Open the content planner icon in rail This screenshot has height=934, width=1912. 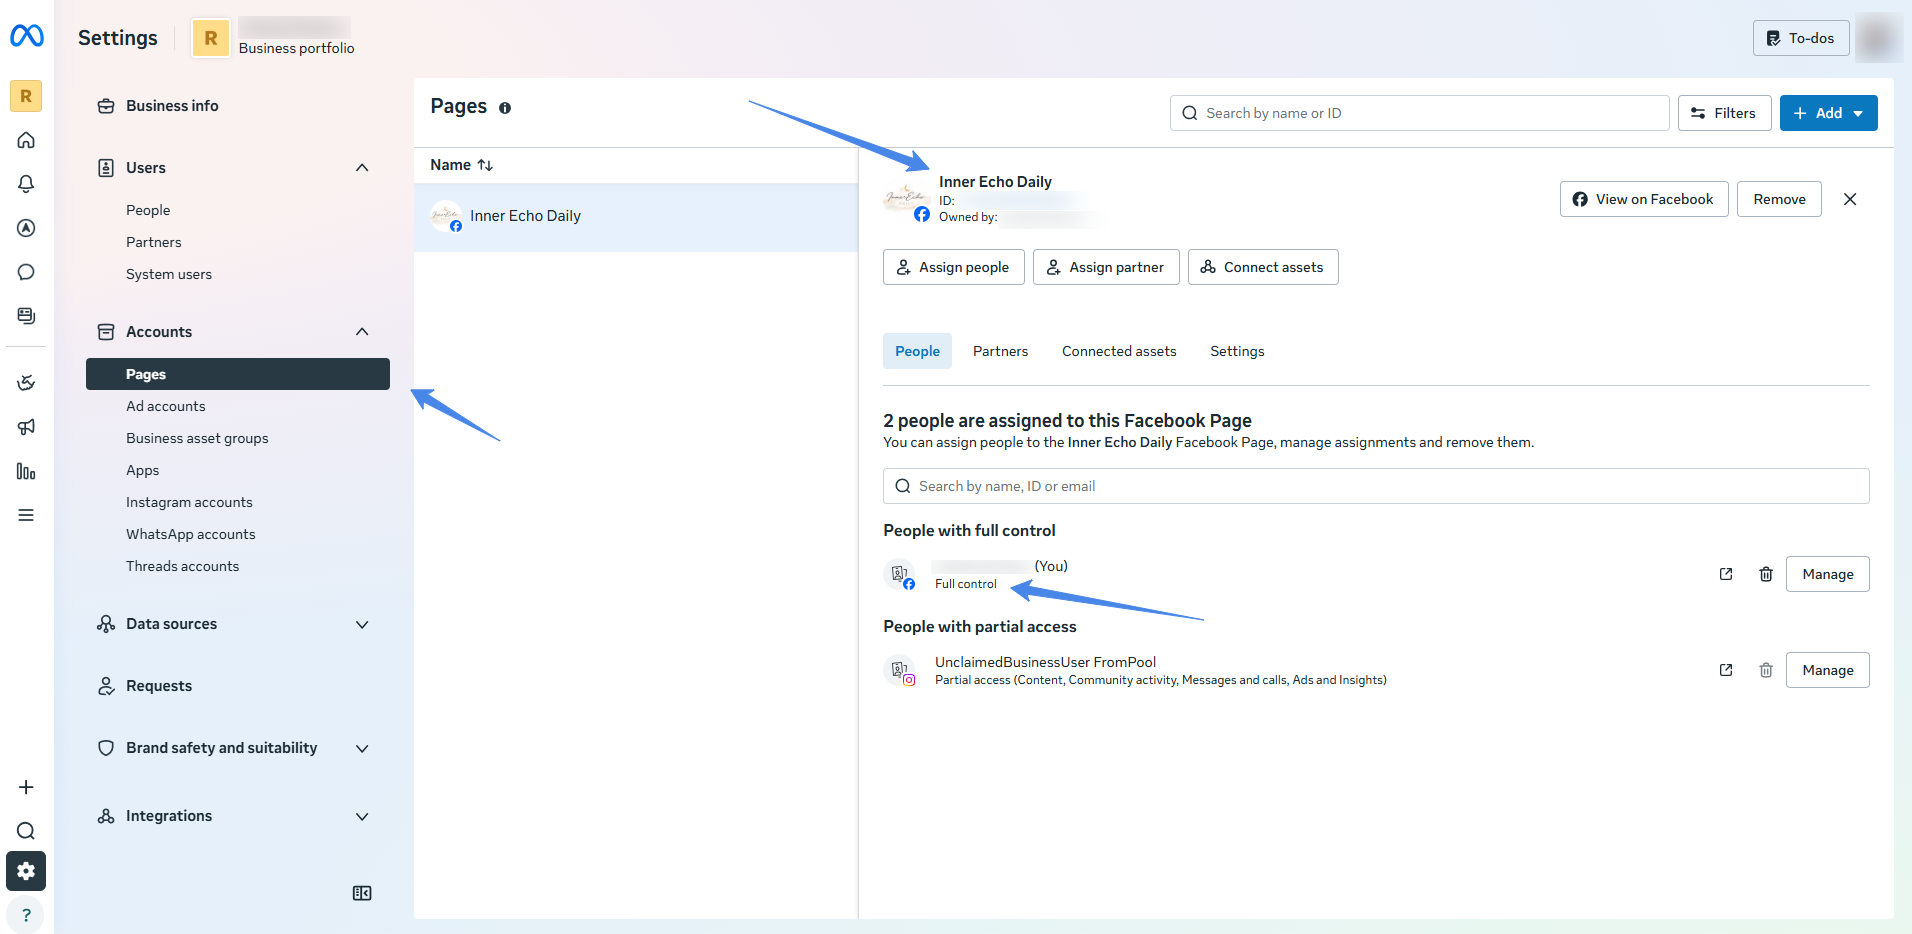coord(26,316)
